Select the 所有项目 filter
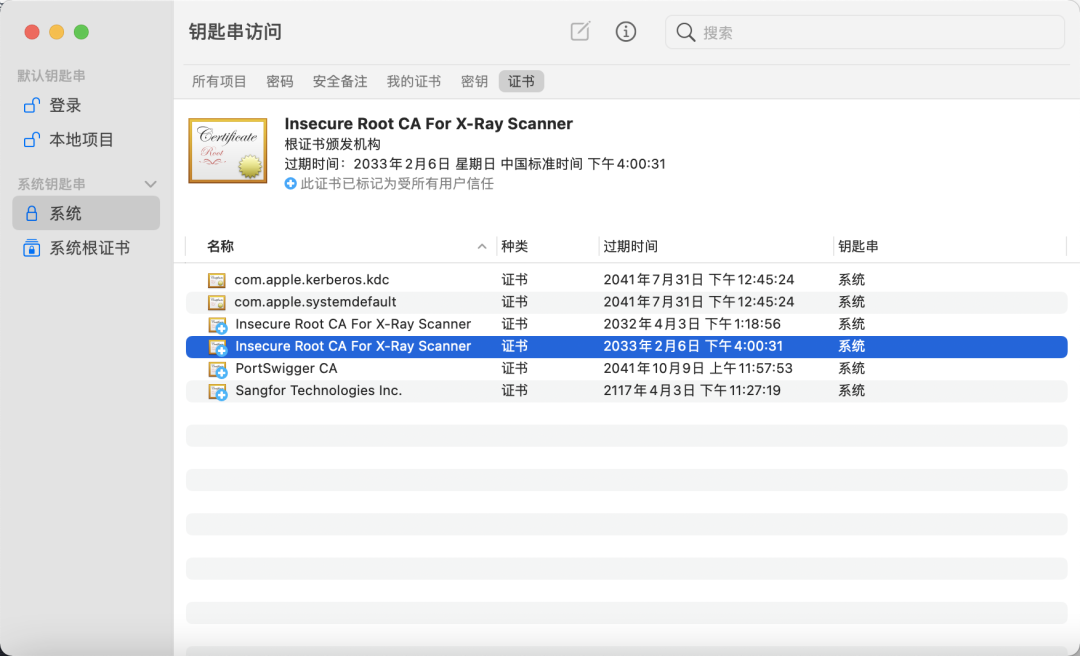This screenshot has height=656, width=1080. click(219, 81)
